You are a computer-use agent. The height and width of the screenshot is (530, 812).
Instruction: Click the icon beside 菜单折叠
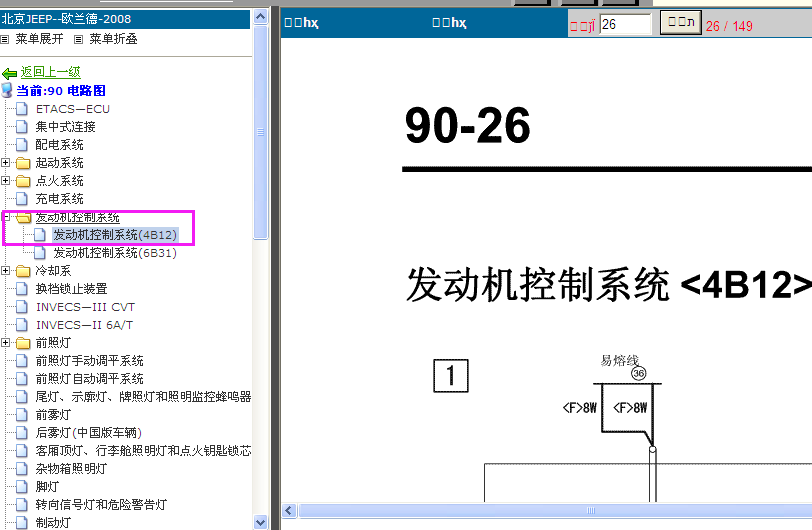(x=78, y=39)
